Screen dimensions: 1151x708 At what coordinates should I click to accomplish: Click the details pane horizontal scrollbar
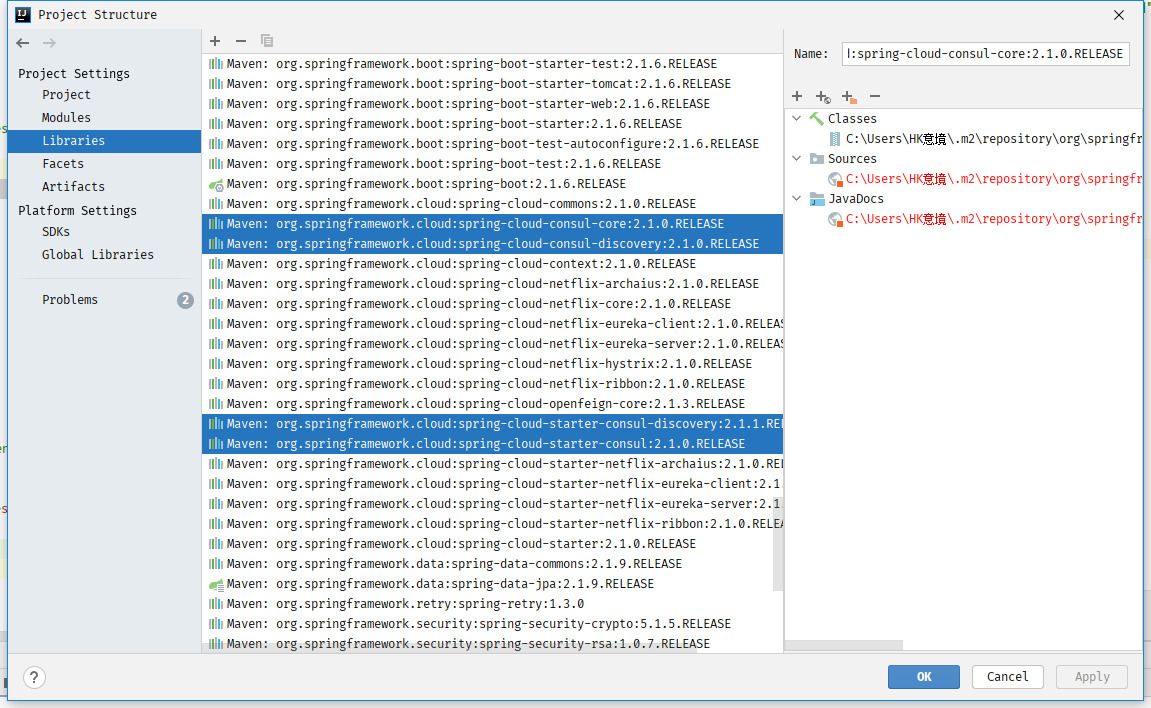coord(844,645)
